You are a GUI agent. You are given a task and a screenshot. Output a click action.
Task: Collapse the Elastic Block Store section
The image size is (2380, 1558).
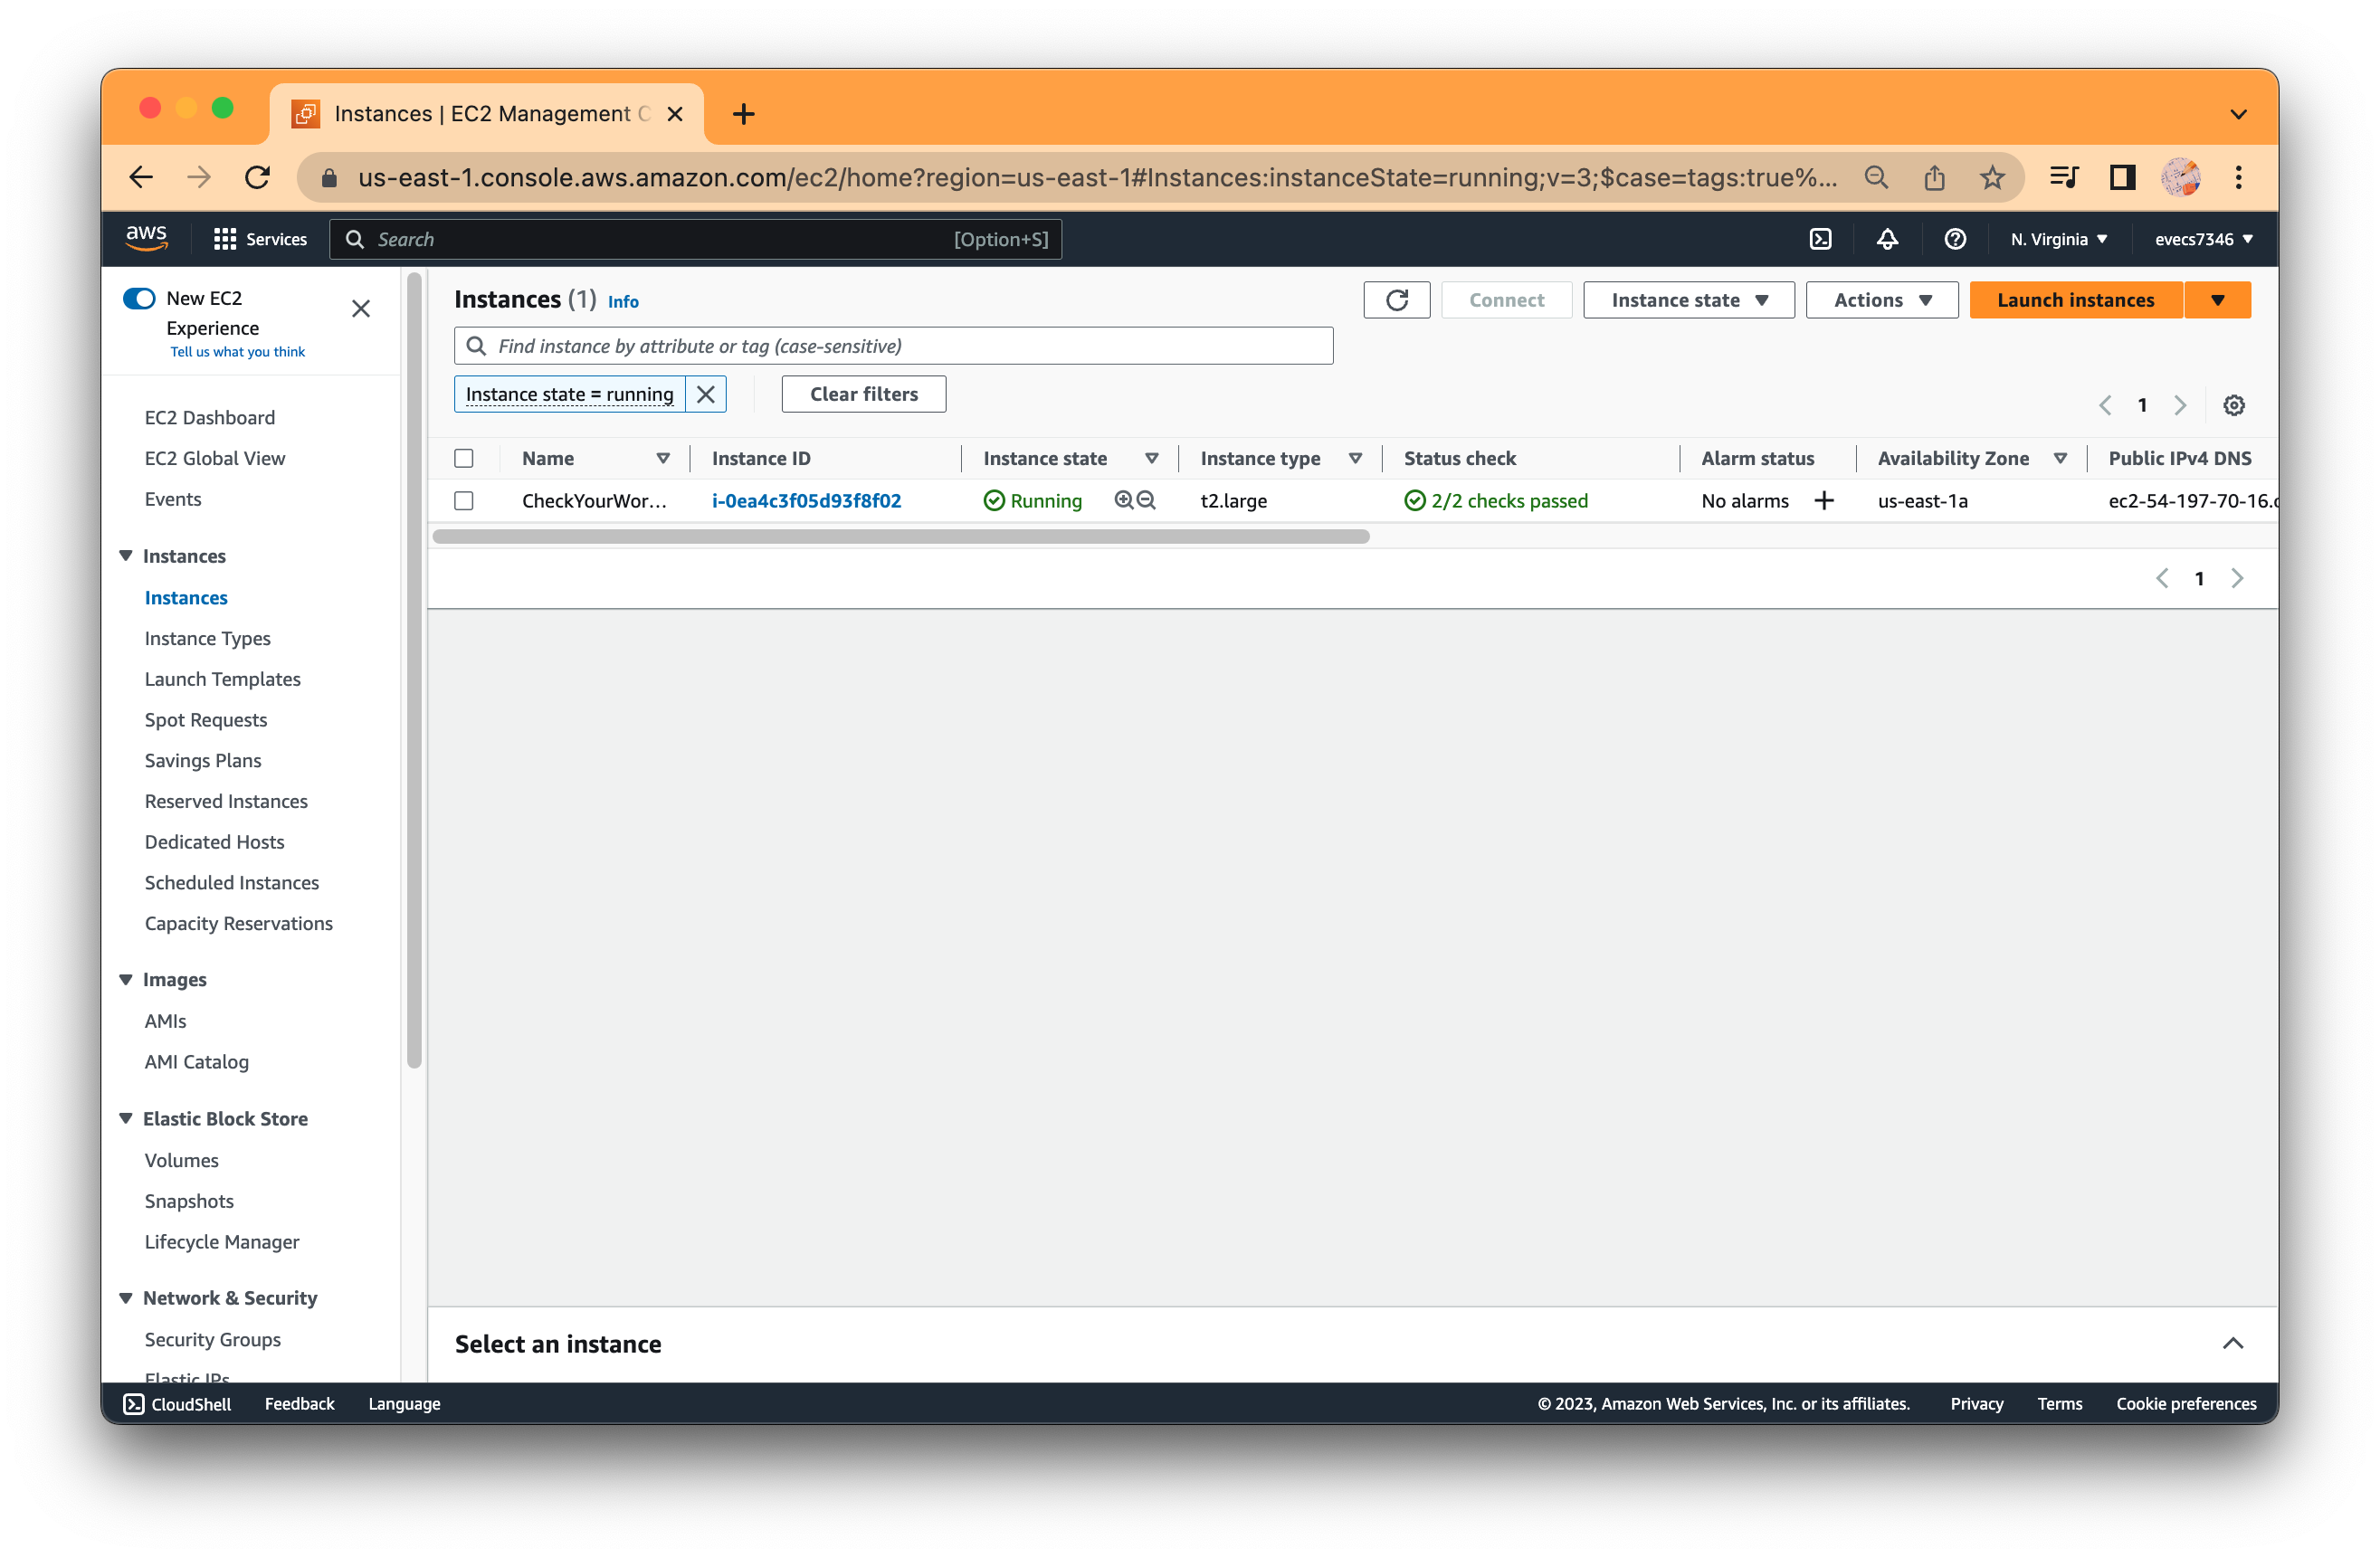coord(126,1118)
